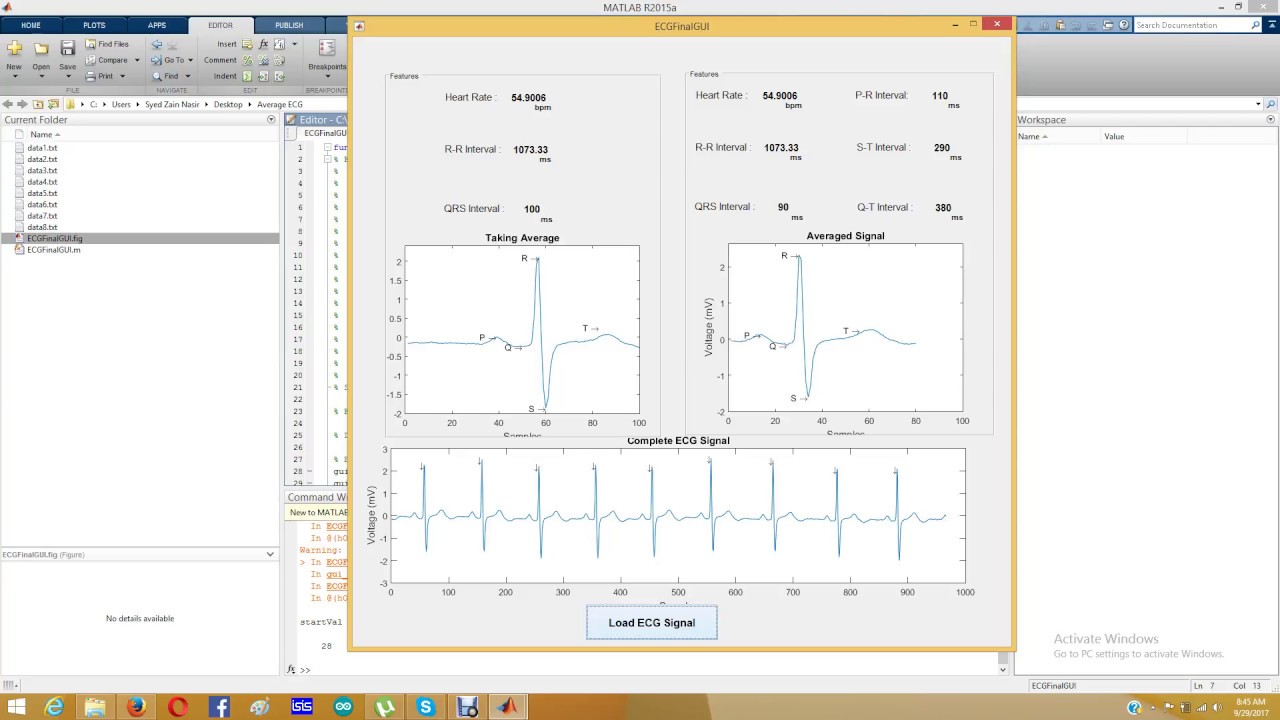1280x720 pixels.
Task: Click the Go To icon
Action: [156, 60]
